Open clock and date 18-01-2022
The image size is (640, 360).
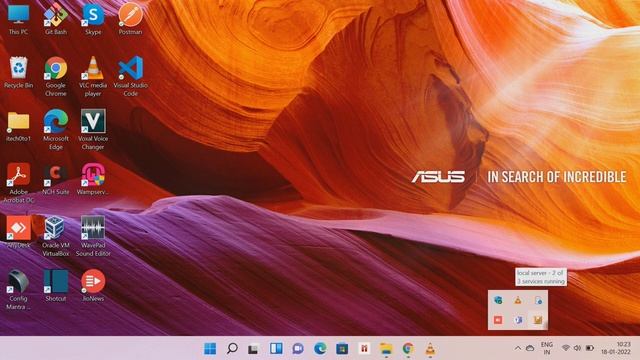pos(616,348)
